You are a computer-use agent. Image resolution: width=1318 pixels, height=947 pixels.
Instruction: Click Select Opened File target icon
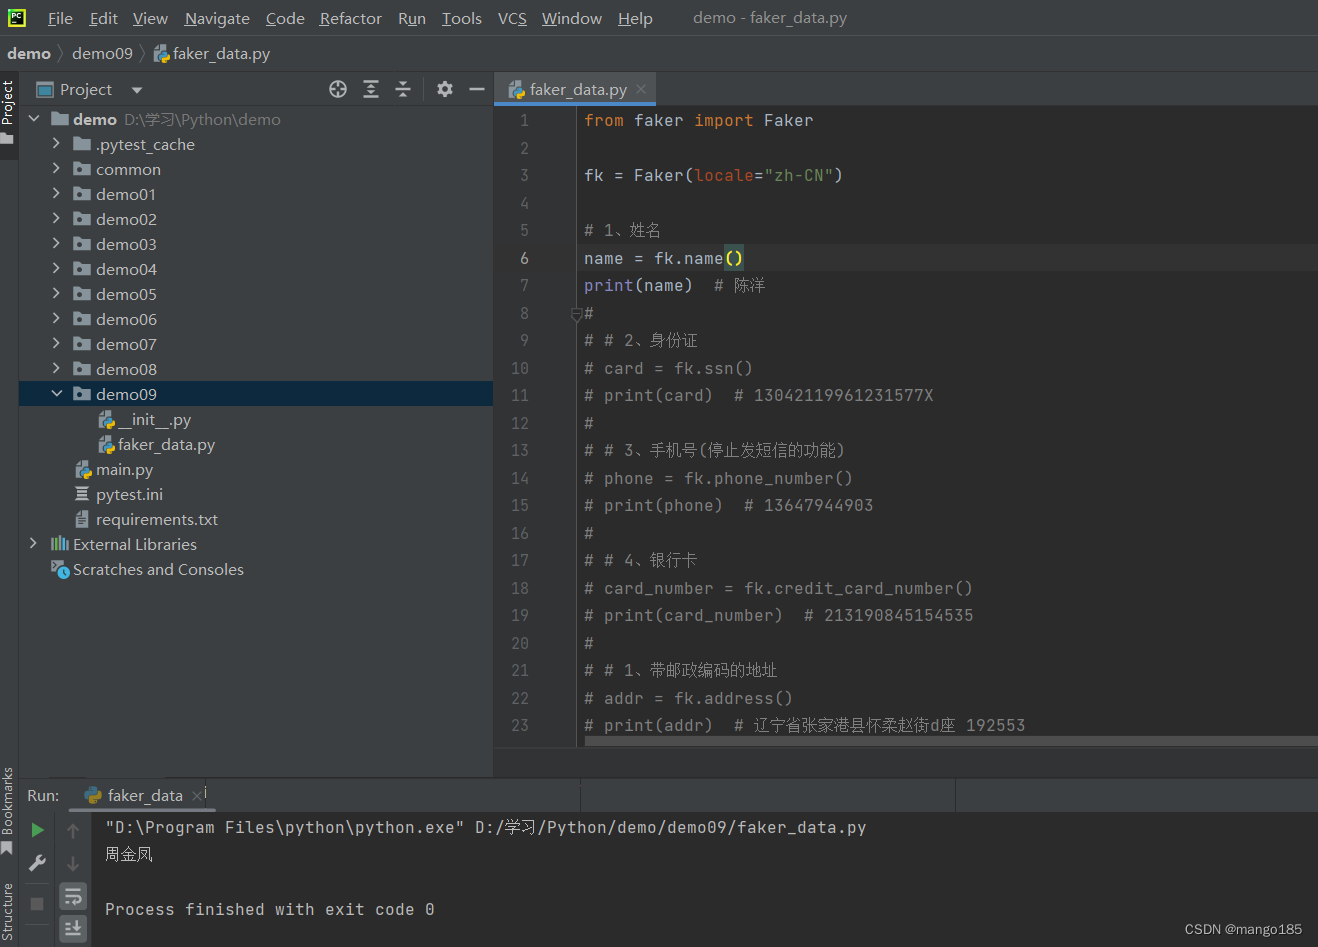click(x=338, y=89)
